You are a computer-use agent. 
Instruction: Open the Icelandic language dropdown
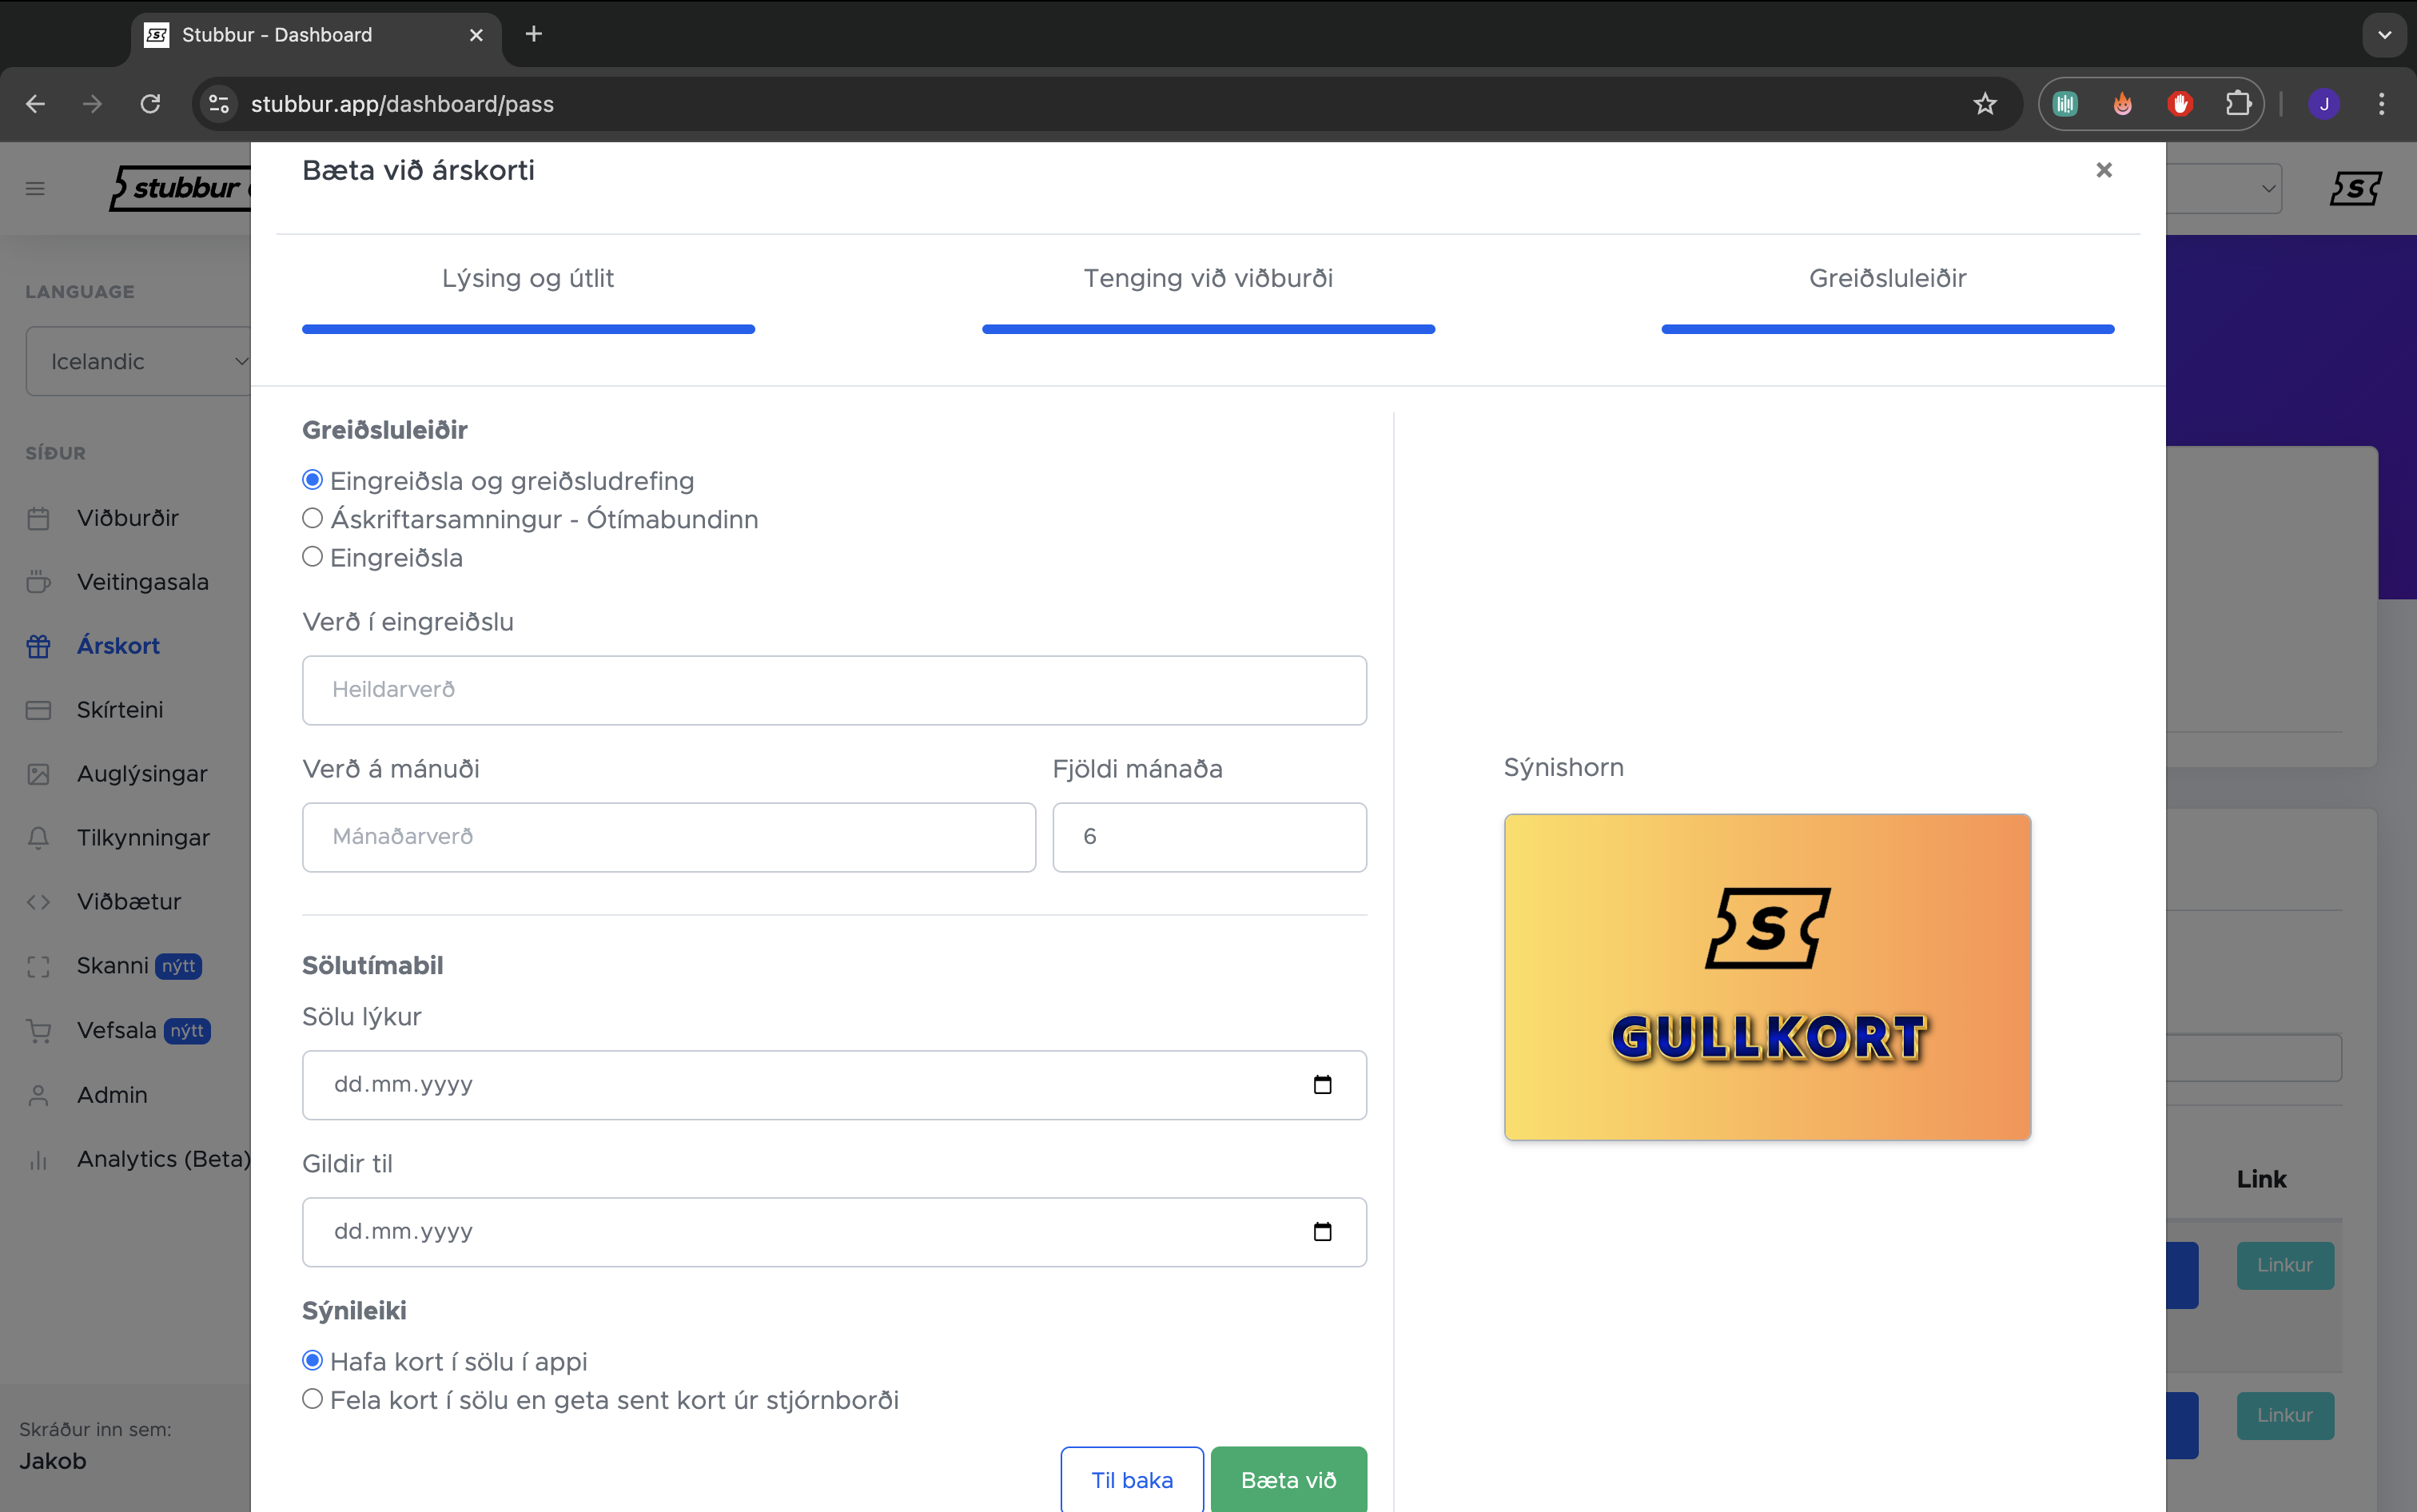(x=139, y=361)
